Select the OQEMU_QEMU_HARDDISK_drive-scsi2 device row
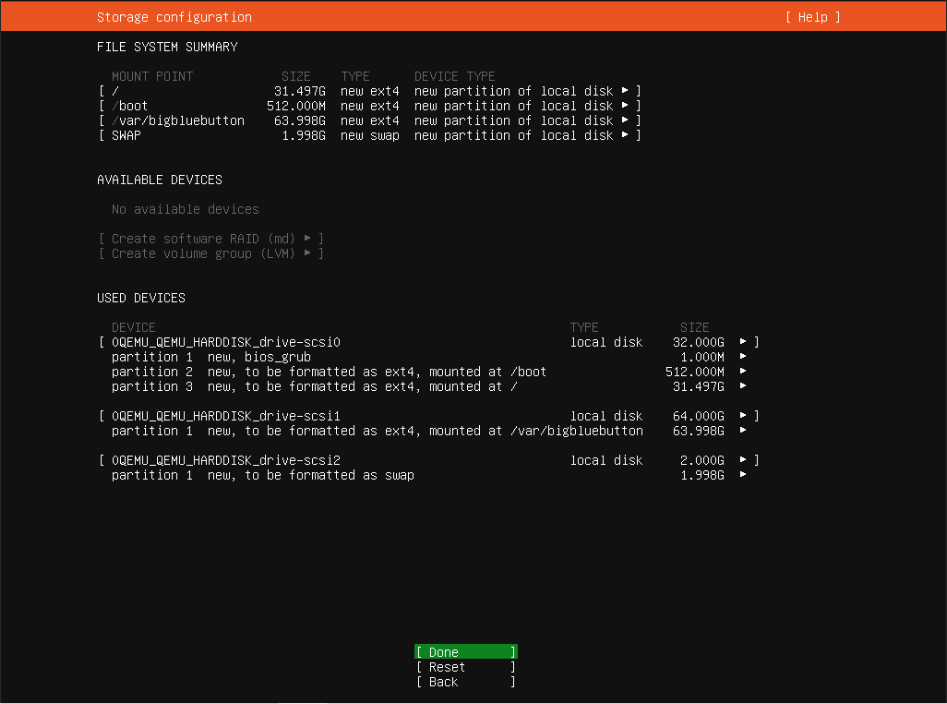This screenshot has width=947, height=704. pos(226,460)
